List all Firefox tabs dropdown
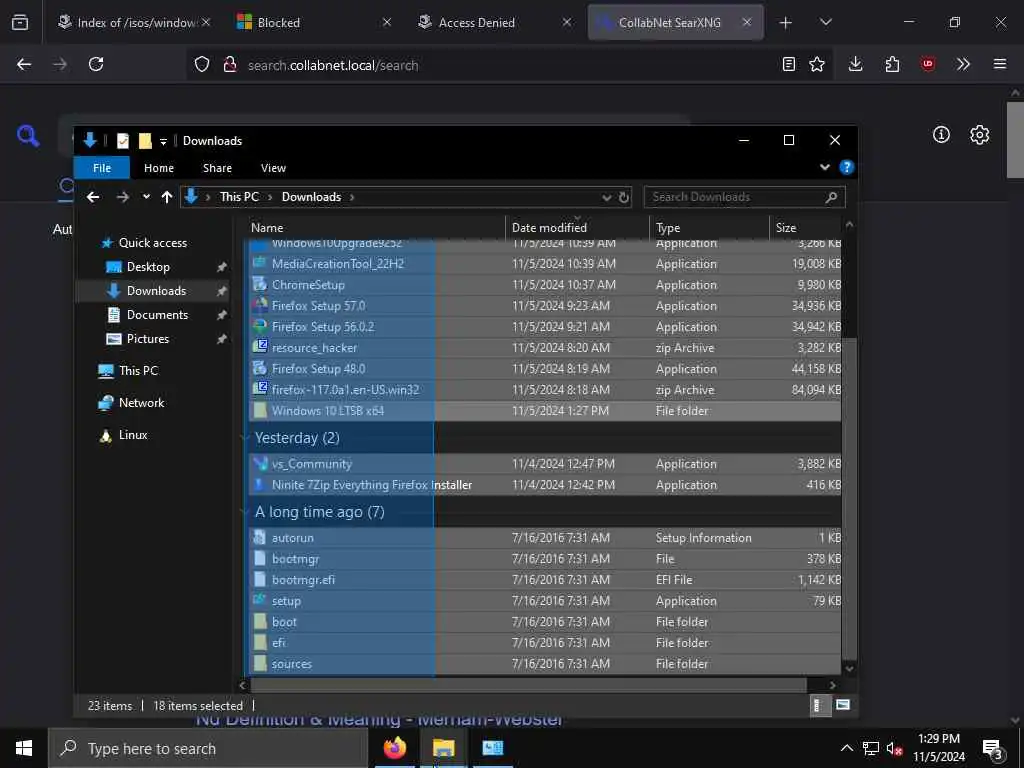 (825, 22)
